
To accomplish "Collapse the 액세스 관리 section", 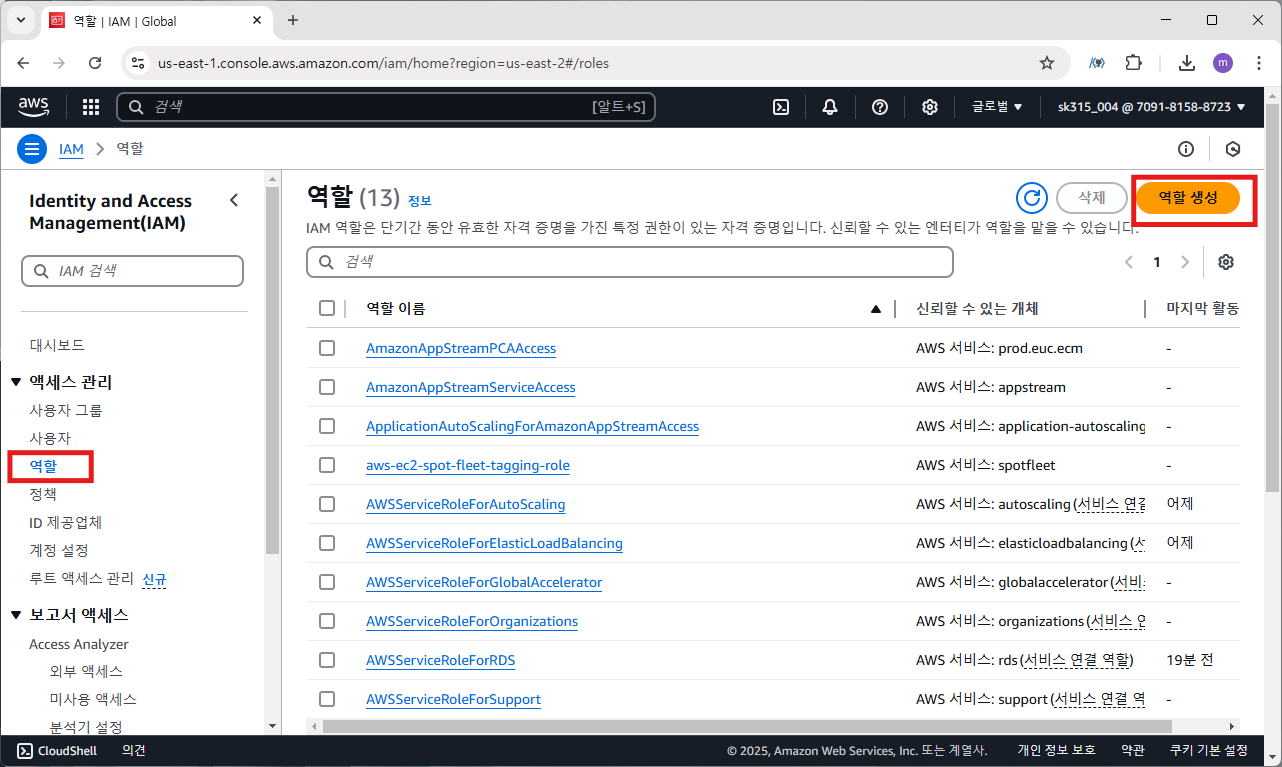I will 16,382.
